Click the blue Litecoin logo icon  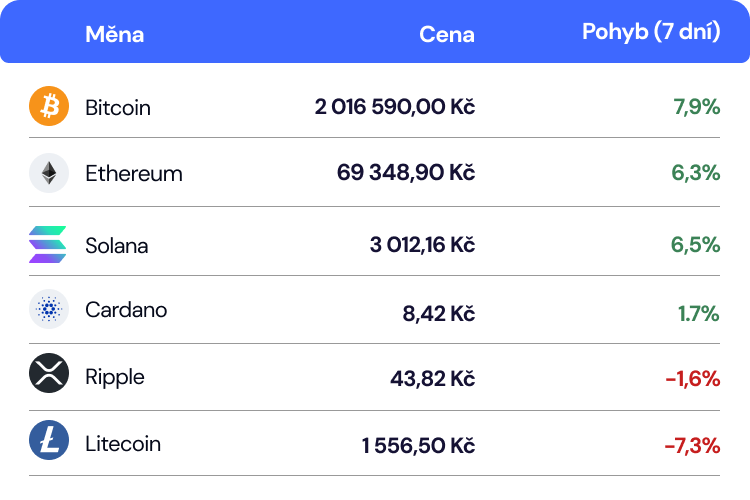[48, 440]
